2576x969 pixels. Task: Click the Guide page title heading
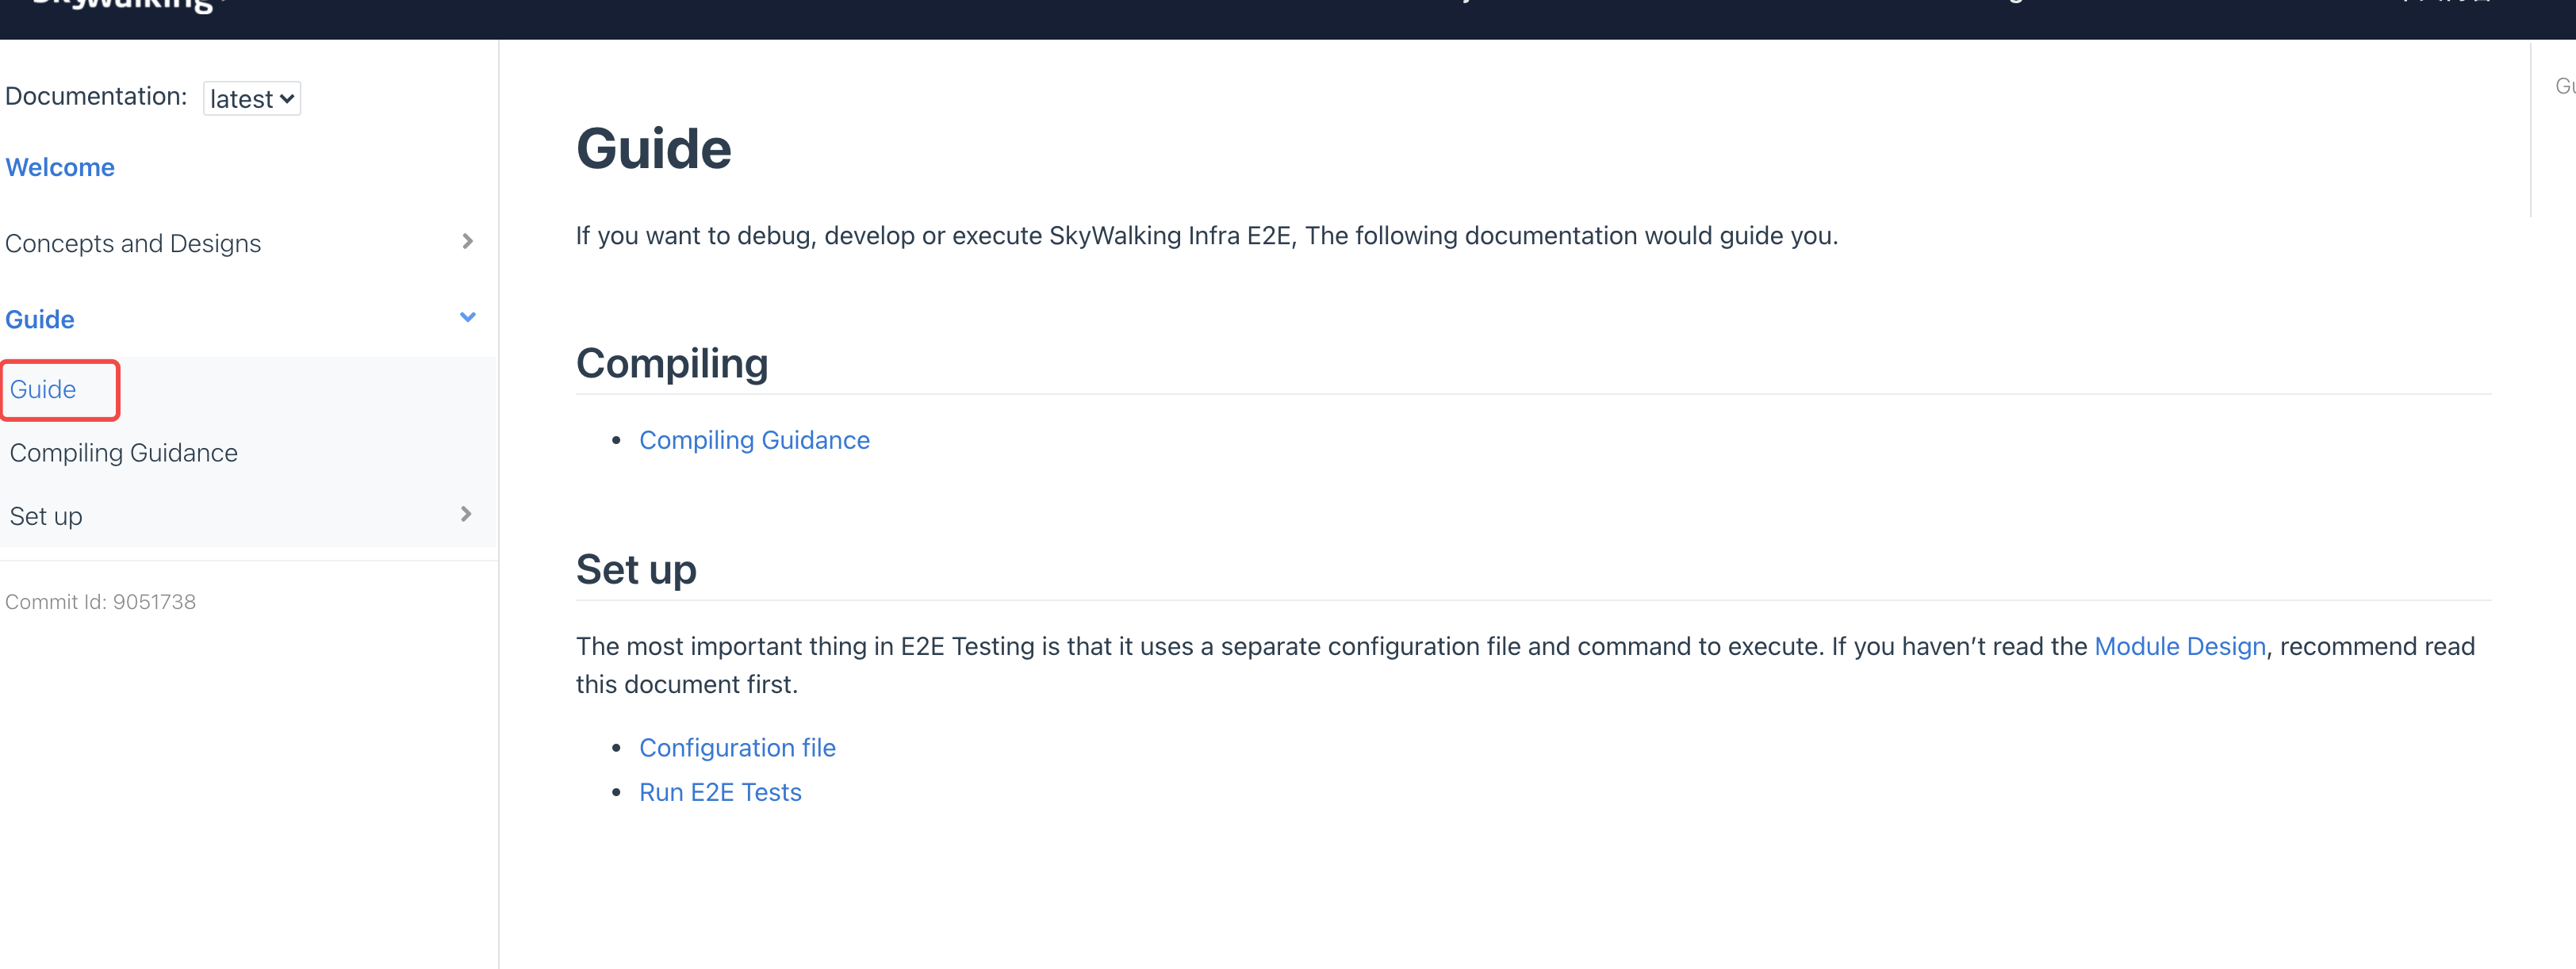click(x=653, y=149)
